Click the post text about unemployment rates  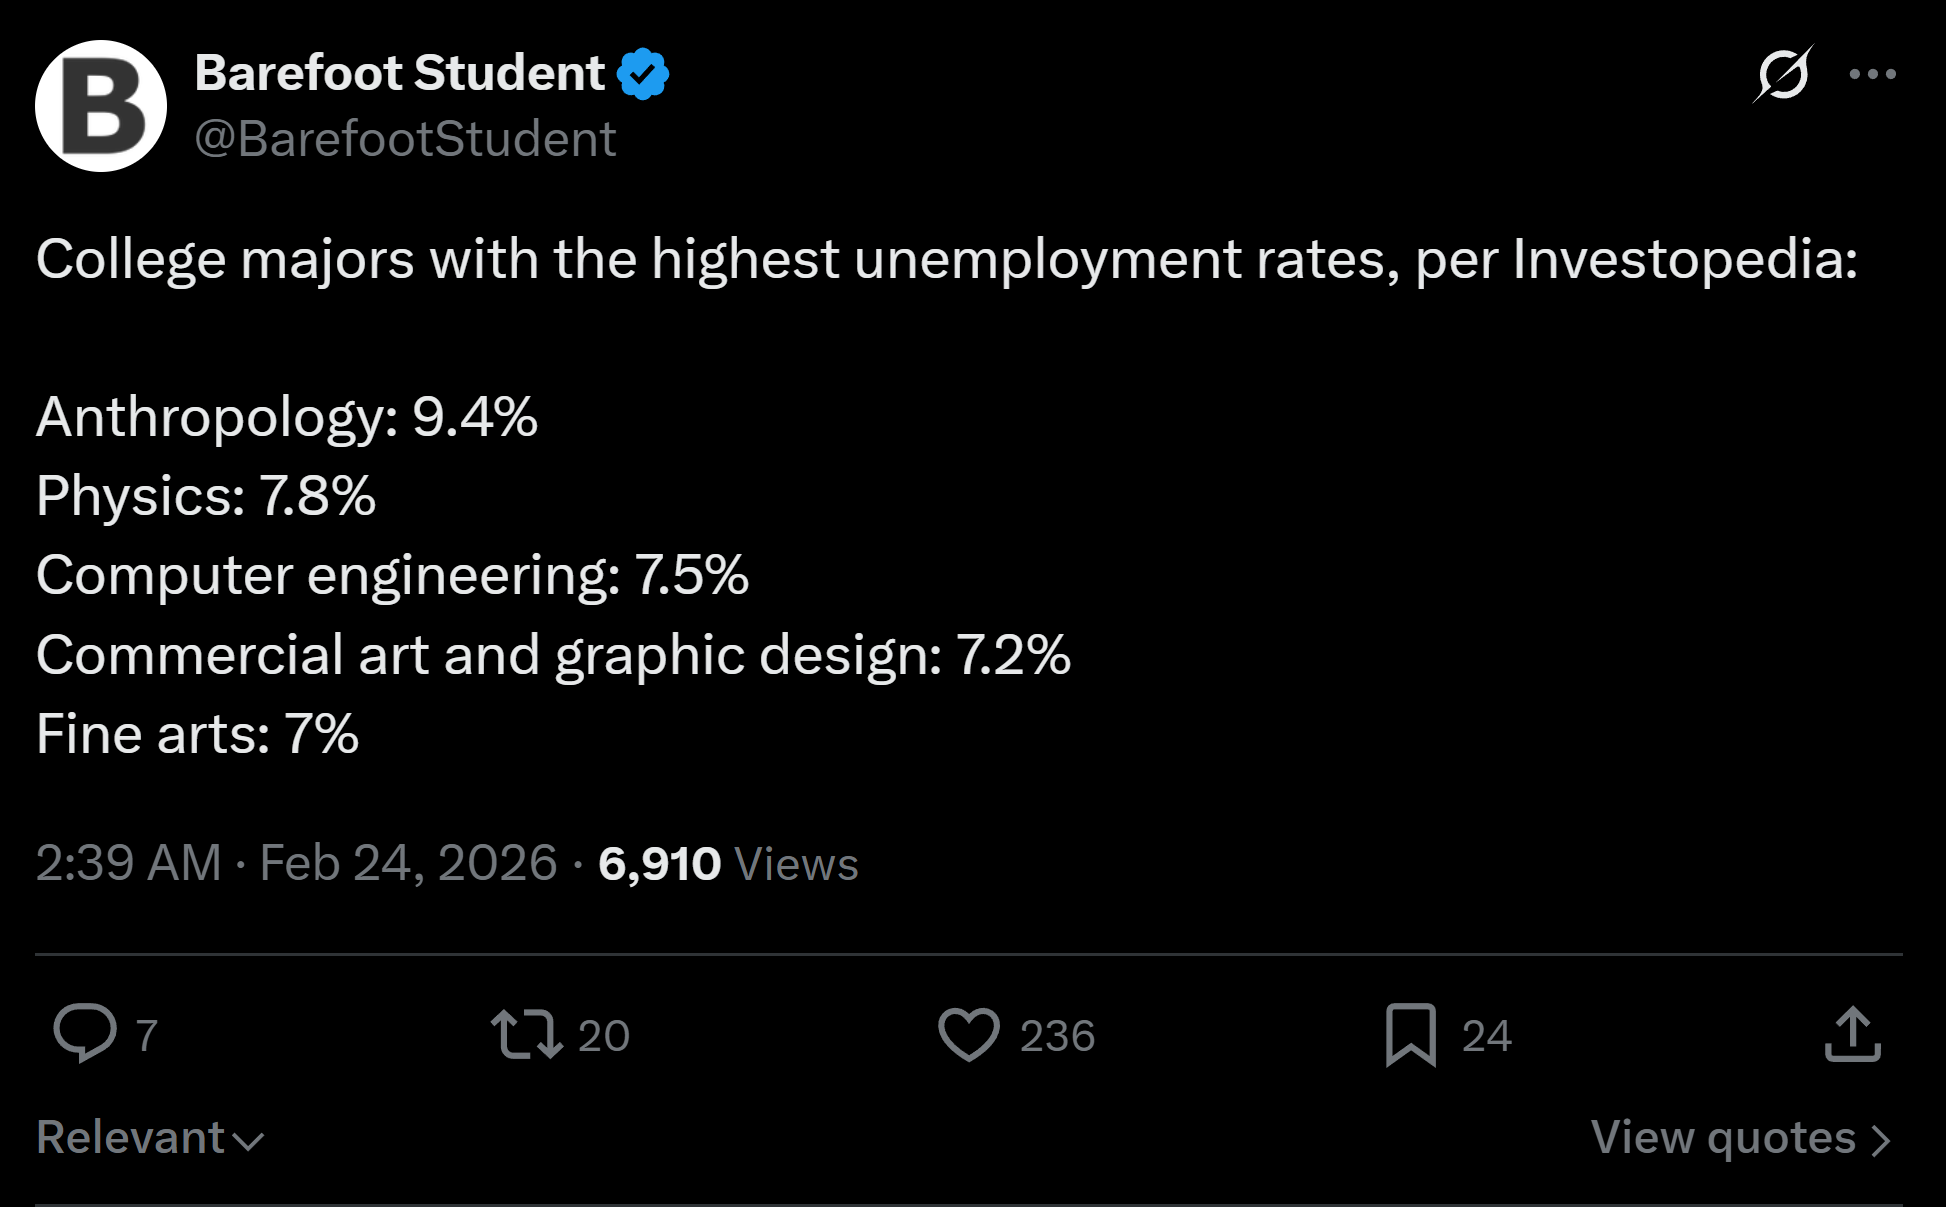click(946, 260)
